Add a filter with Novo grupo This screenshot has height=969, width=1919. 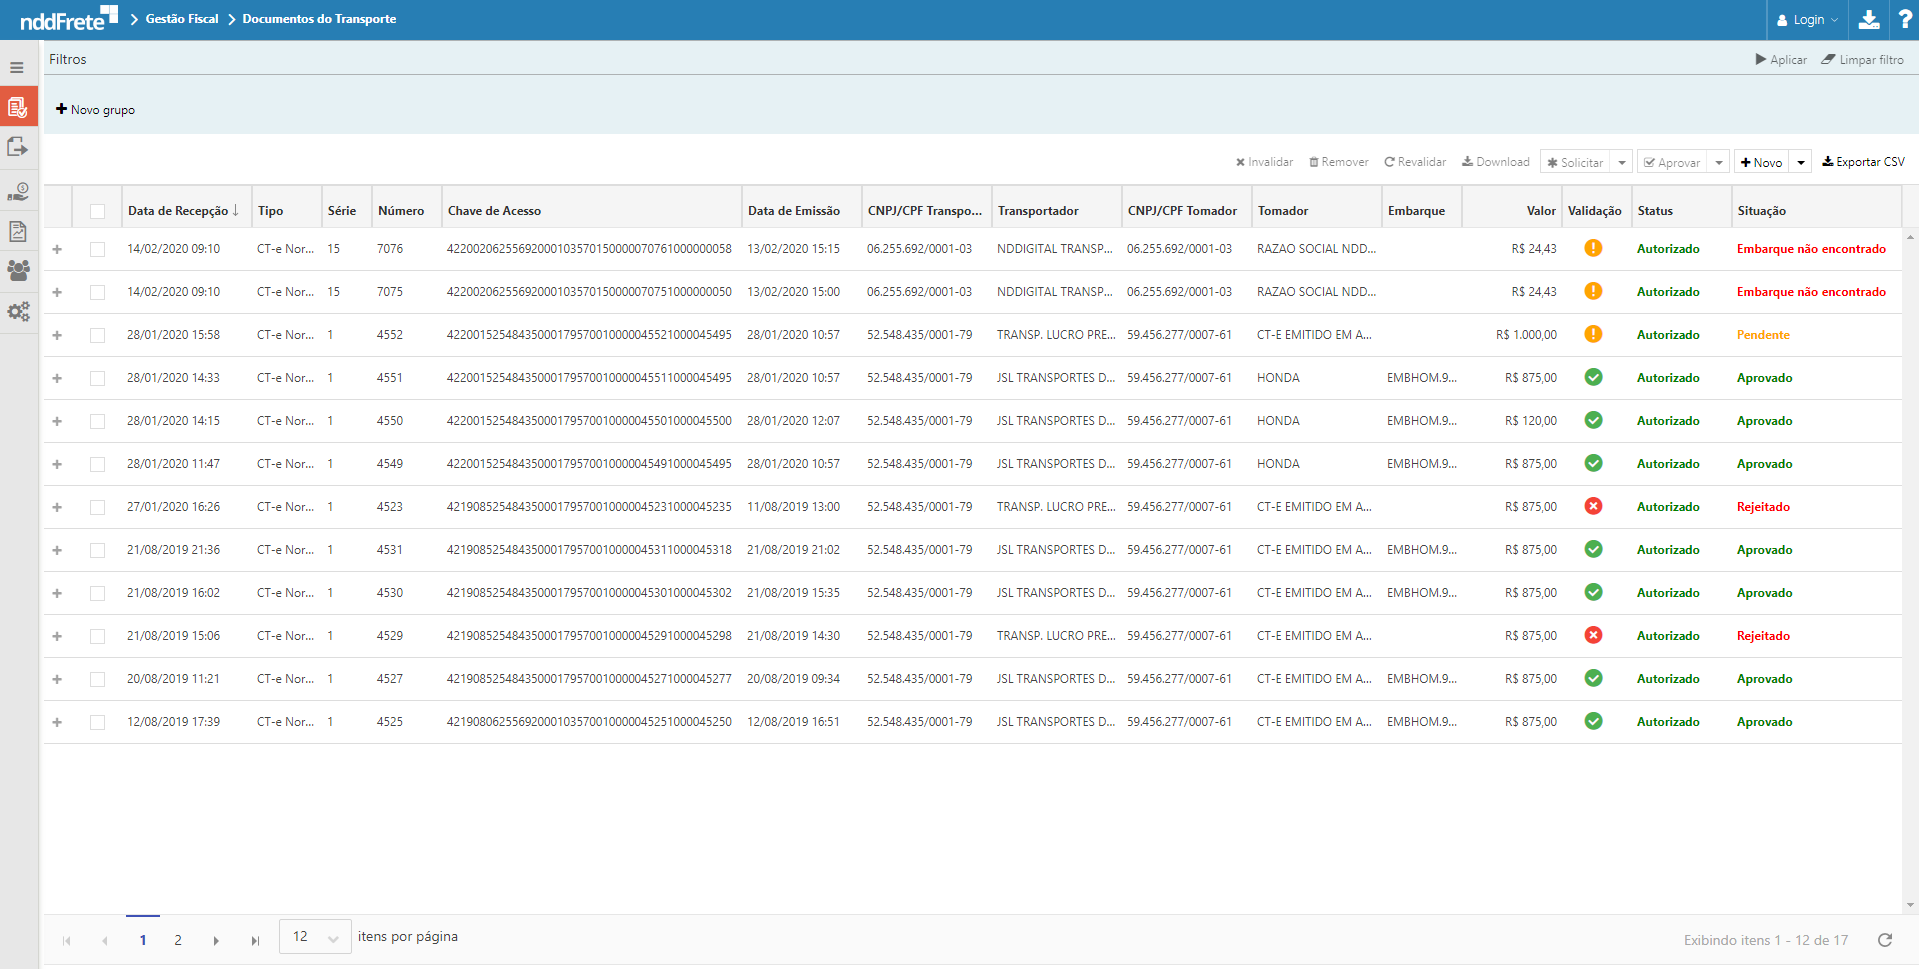pyautogui.click(x=96, y=110)
